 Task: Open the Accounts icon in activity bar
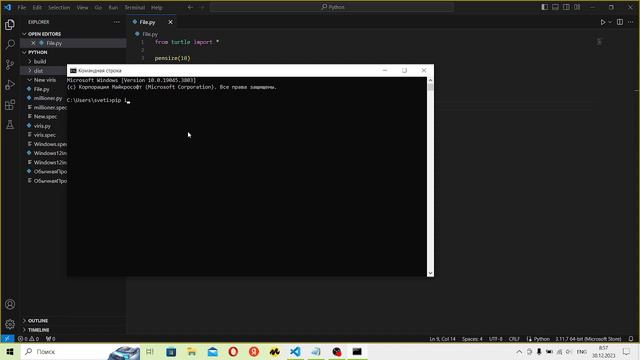pyautogui.click(x=10, y=304)
